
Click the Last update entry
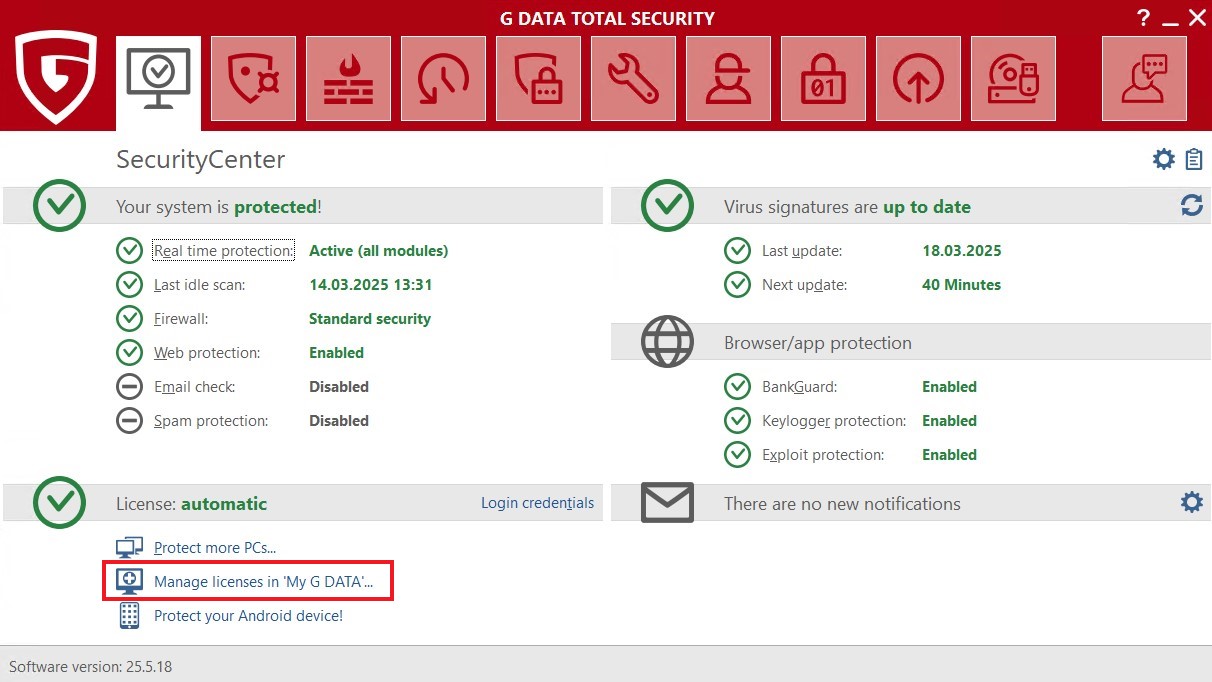tap(802, 251)
